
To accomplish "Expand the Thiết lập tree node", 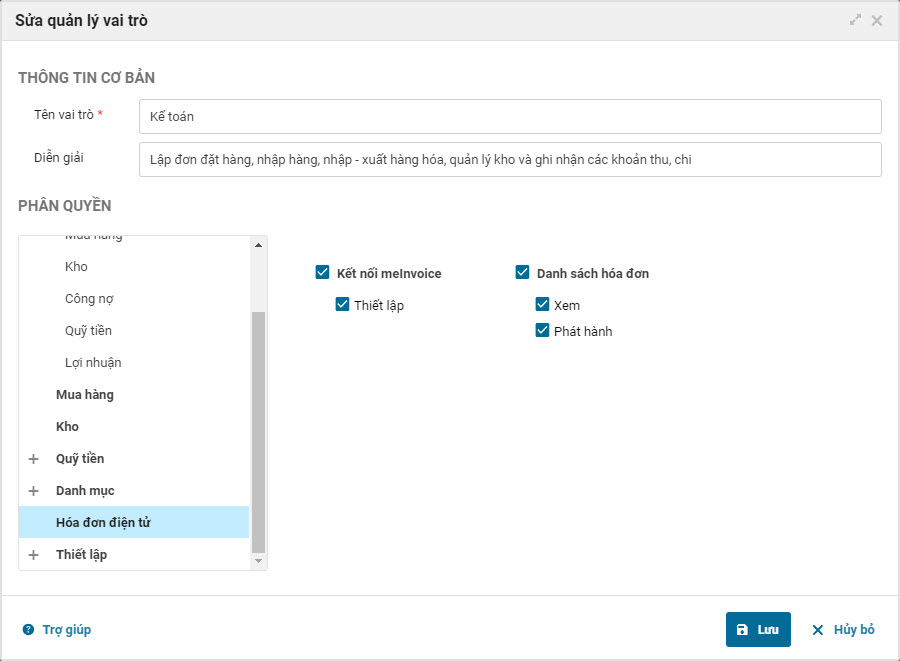I will click(34, 555).
